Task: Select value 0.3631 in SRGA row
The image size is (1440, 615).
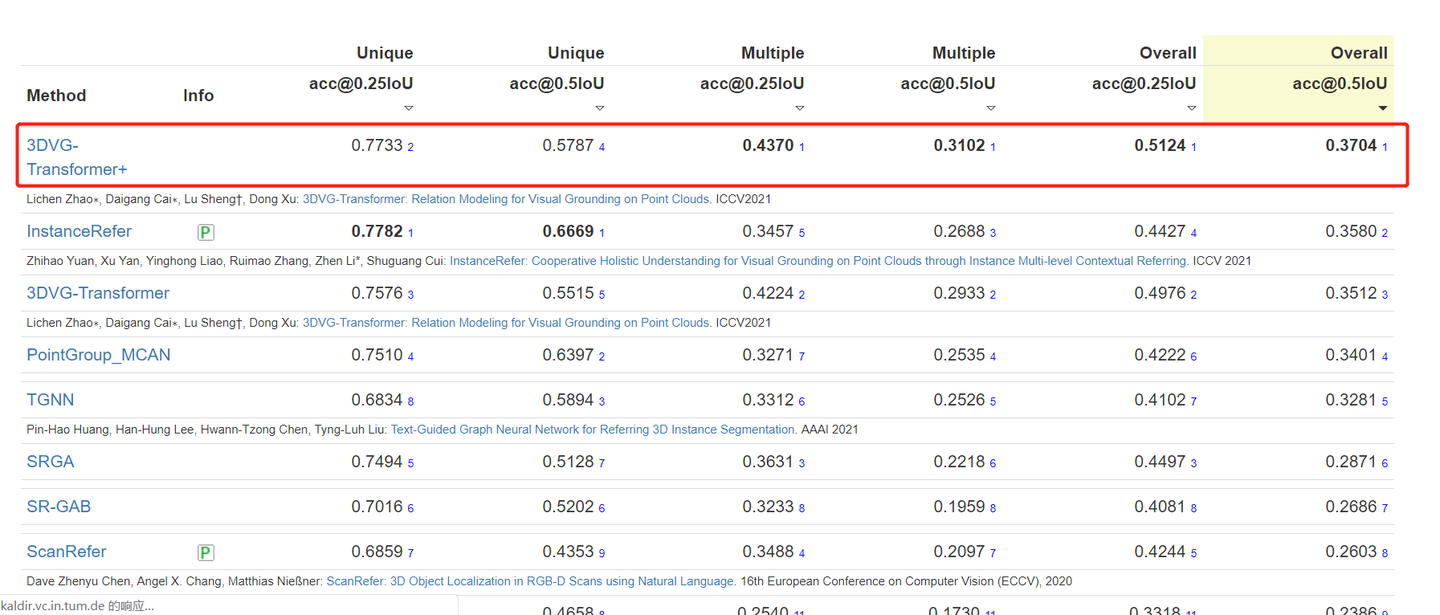Action: tap(768, 461)
